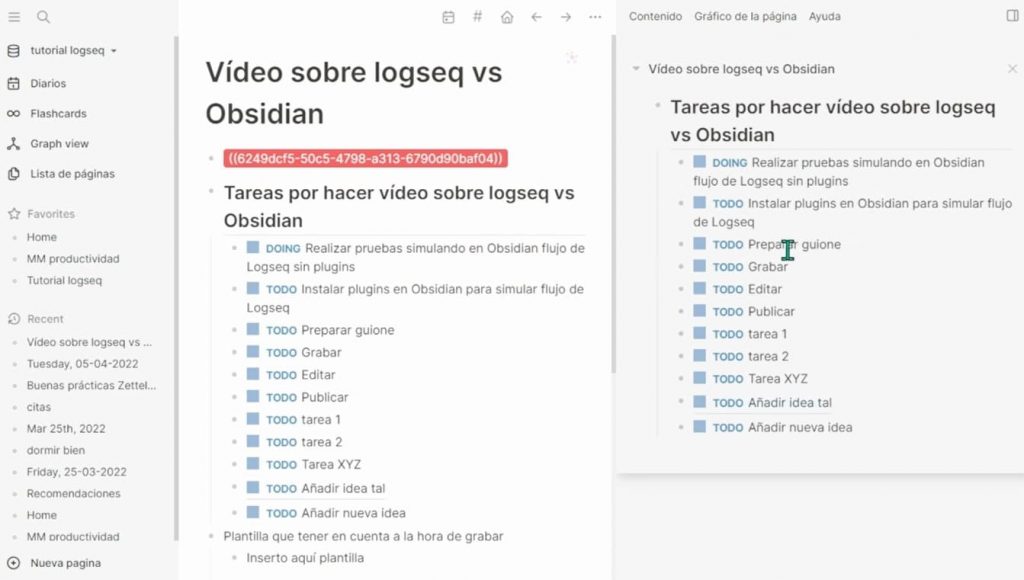Open Home under Favorites
The width and height of the screenshot is (1024, 580).
click(42, 237)
